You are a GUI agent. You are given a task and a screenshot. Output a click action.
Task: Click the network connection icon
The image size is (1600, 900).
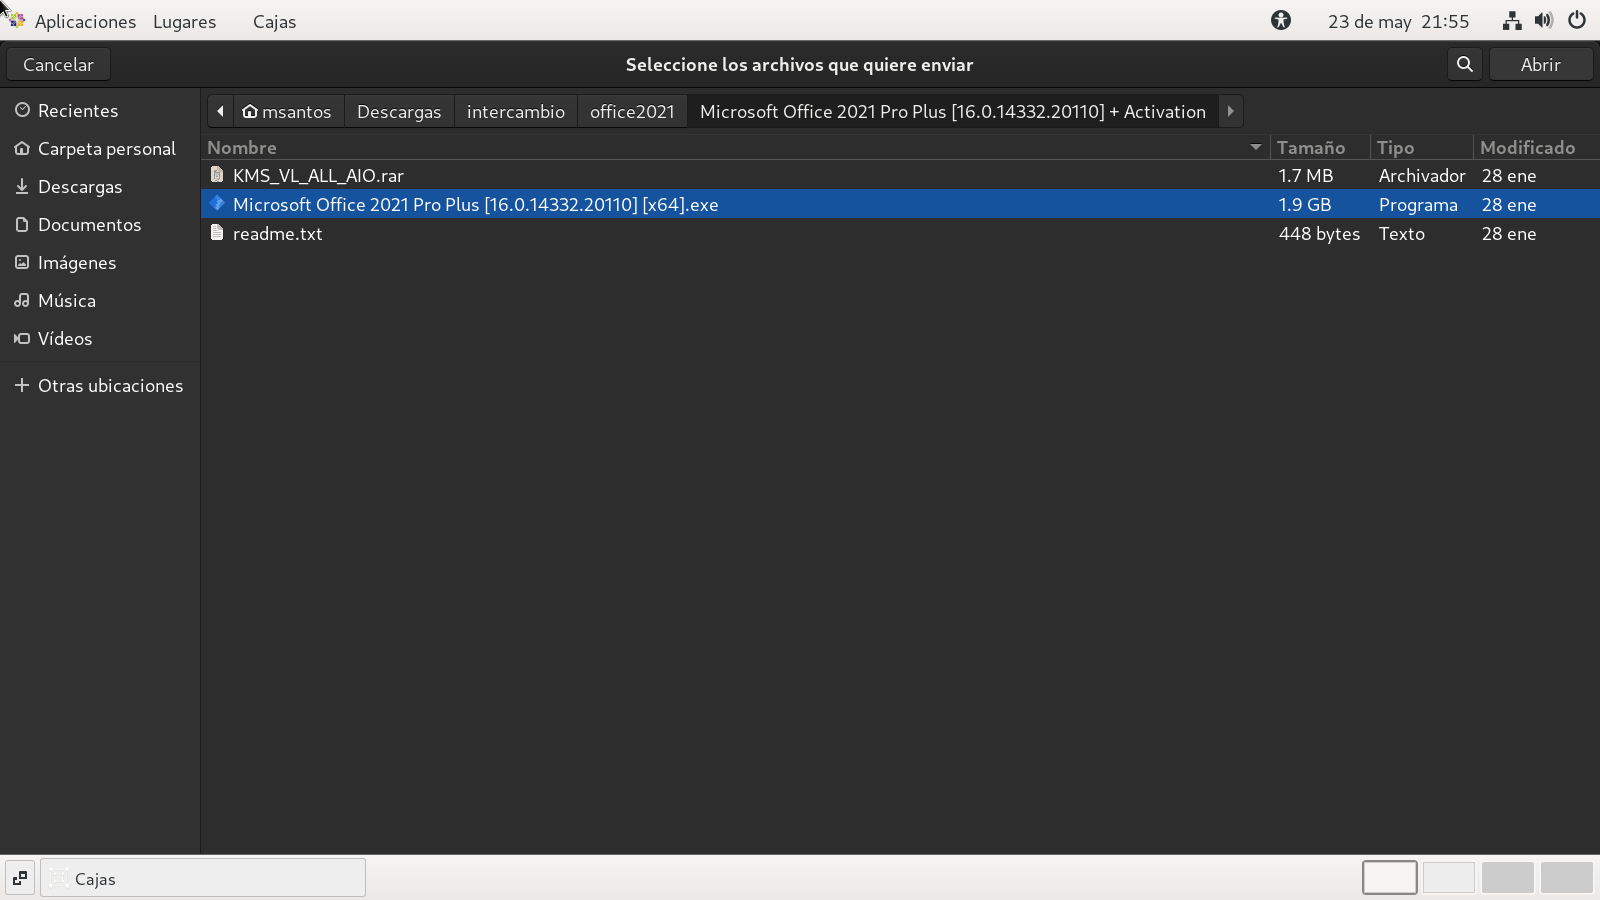[1512, 20]
